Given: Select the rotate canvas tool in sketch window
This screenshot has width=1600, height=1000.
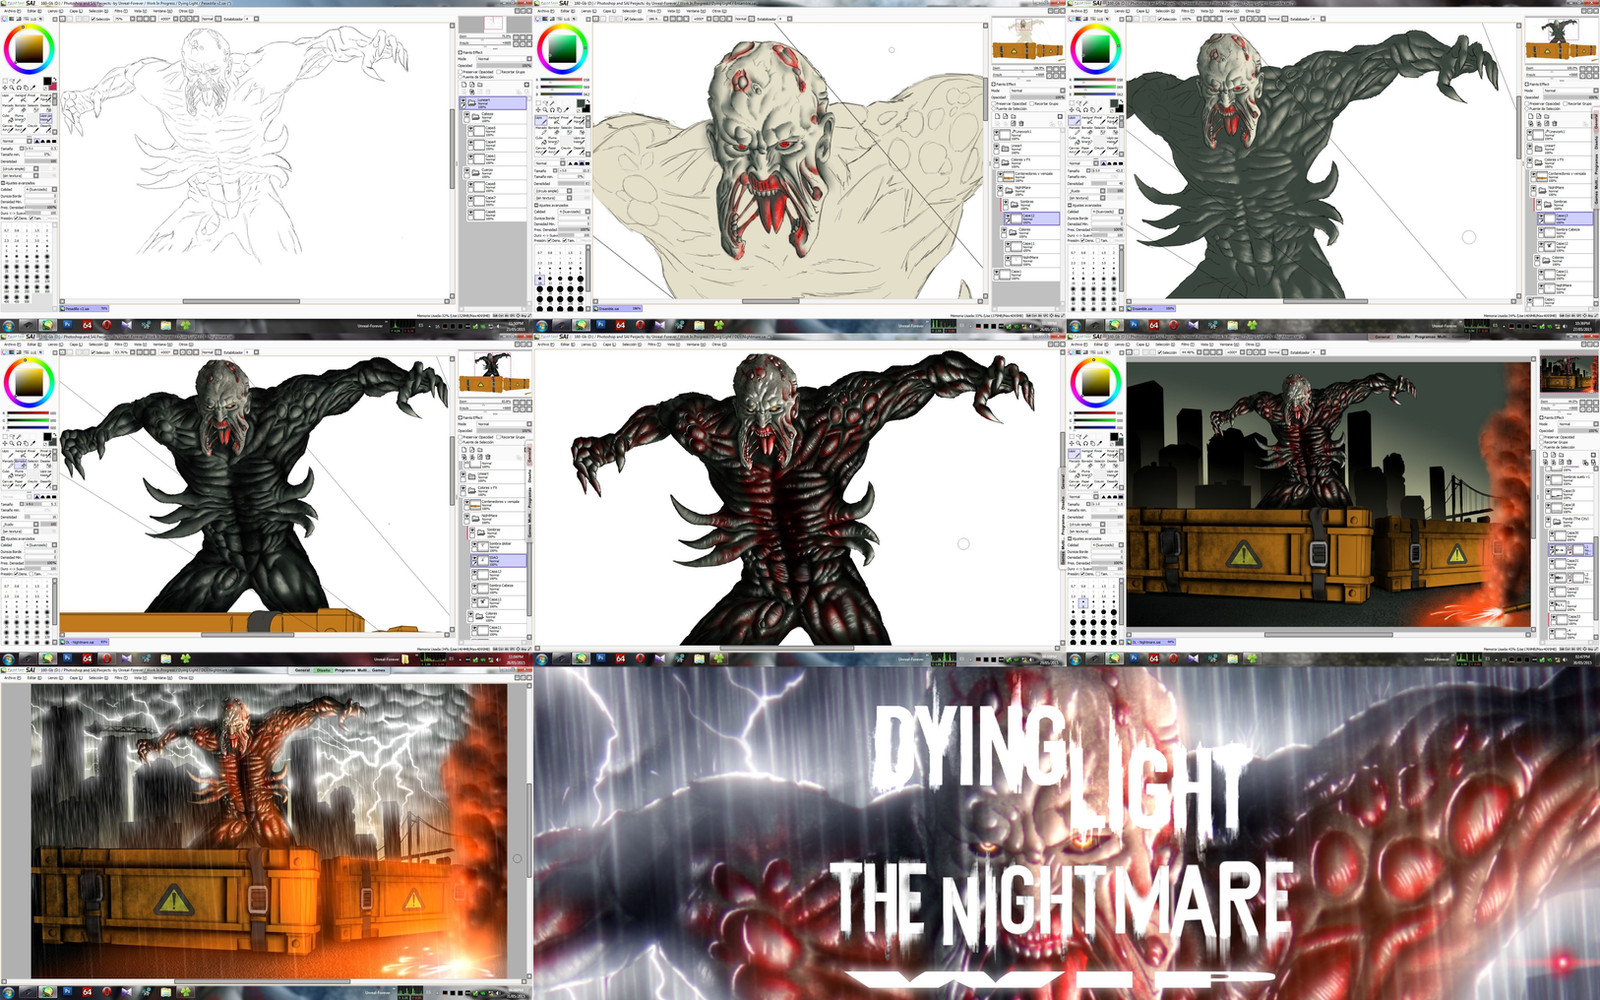Looking at the screenshot, I should 19,88.
